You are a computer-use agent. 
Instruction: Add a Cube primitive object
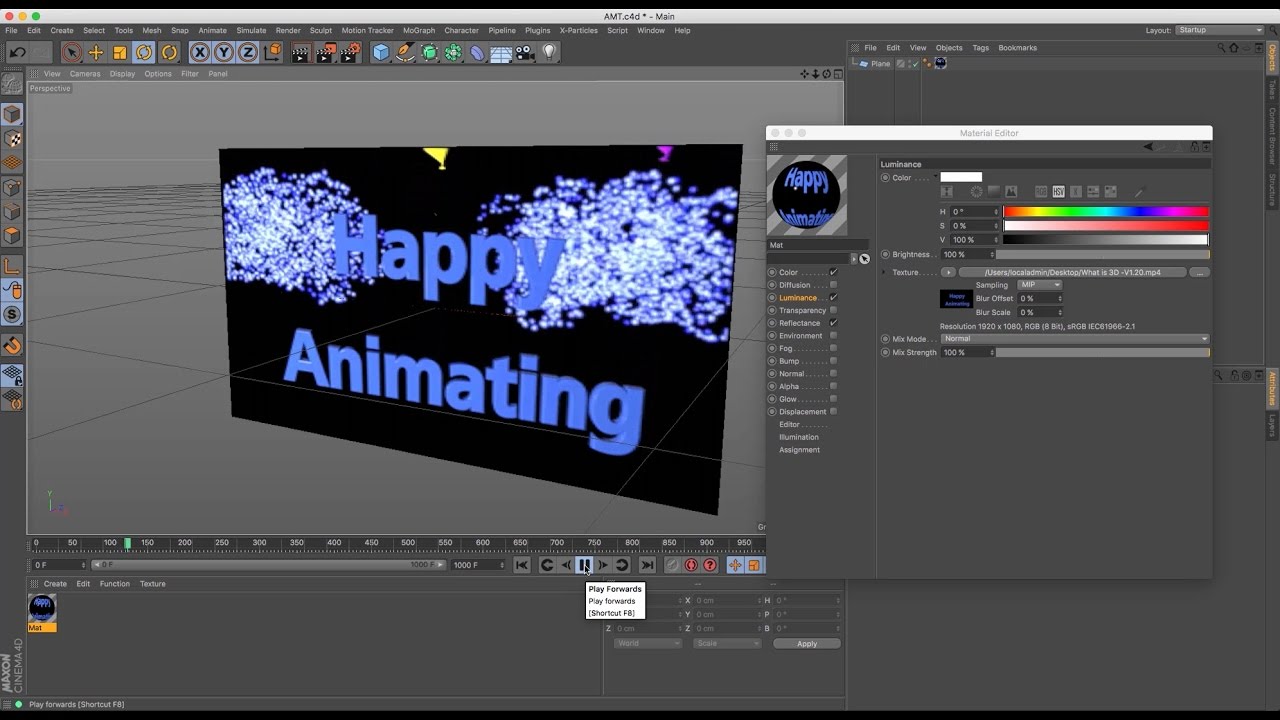pyautogui.click(x=380, y=52)
